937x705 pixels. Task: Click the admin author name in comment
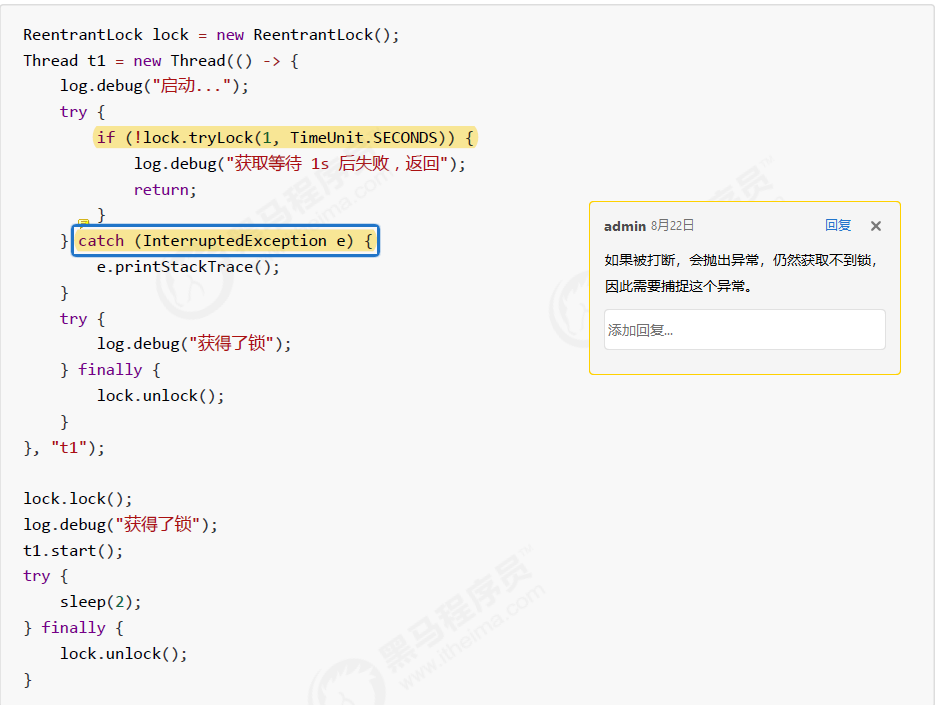click(624, 226)
